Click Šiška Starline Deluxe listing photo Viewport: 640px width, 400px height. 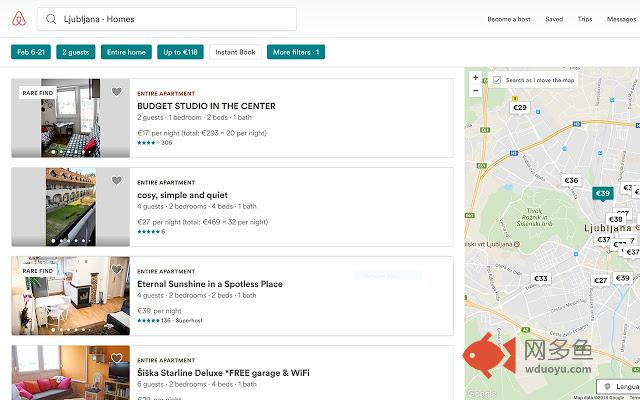pos(70,373)
